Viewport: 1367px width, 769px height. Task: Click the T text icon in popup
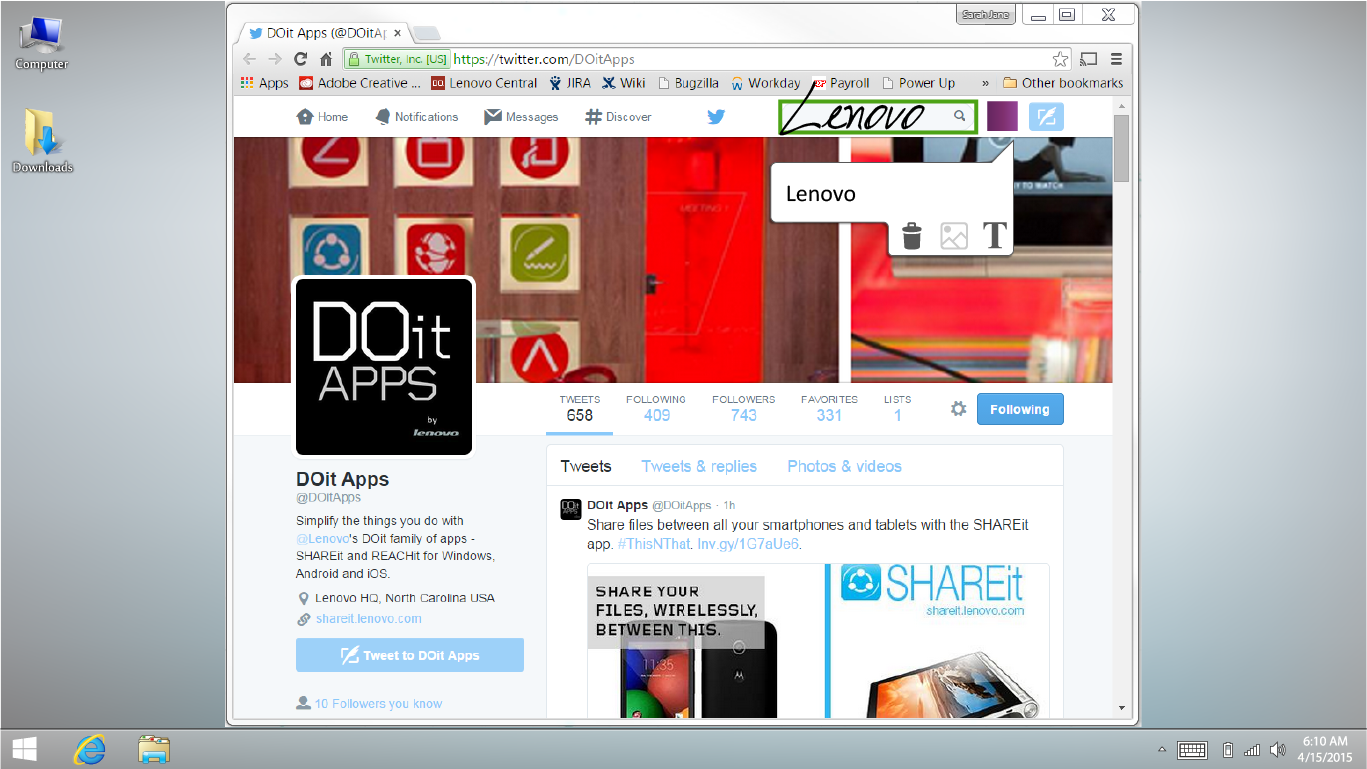pyautogui.click(x=994, y=235)
